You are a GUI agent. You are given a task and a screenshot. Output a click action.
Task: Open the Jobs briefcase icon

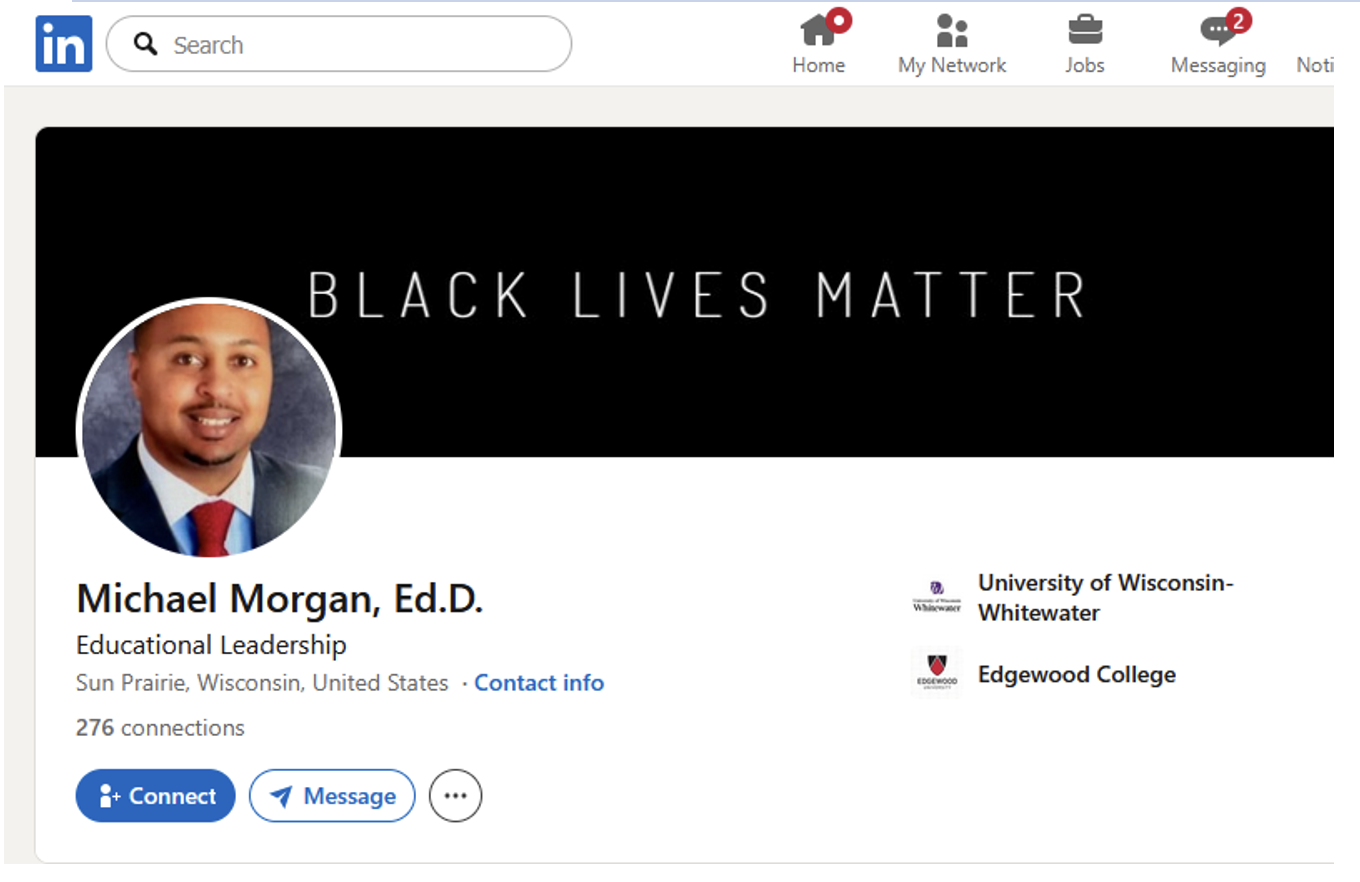(x=1084, y=31)
